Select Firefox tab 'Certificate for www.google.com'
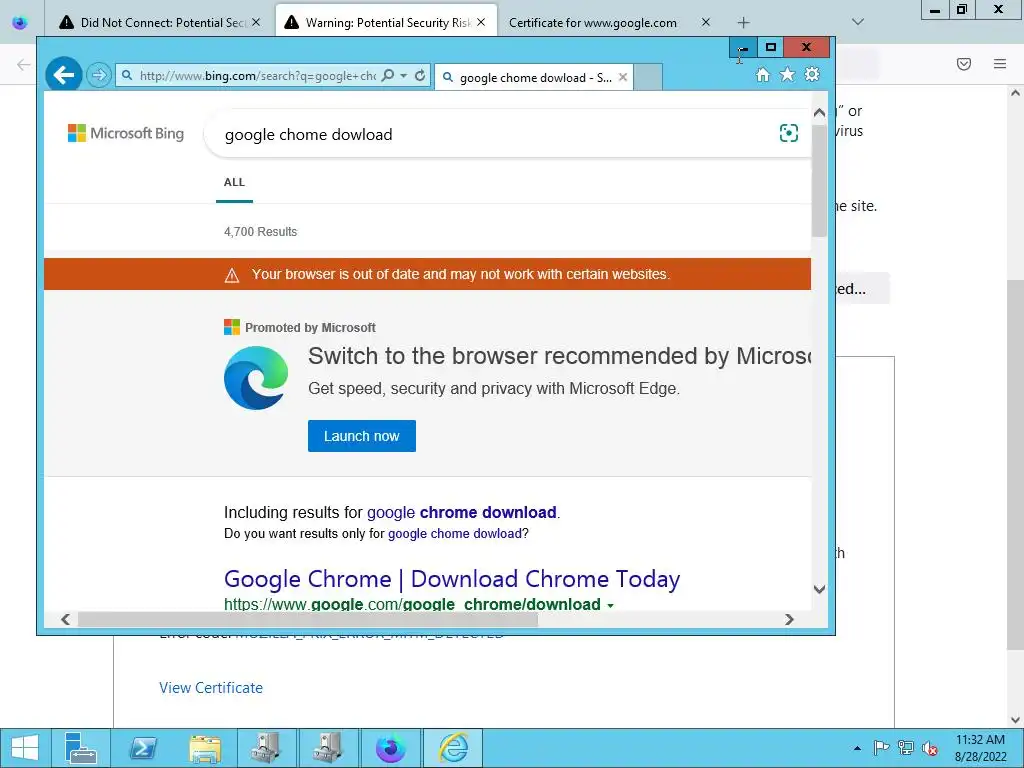This screenshot has height=768, width=1024. coord(592,23)
